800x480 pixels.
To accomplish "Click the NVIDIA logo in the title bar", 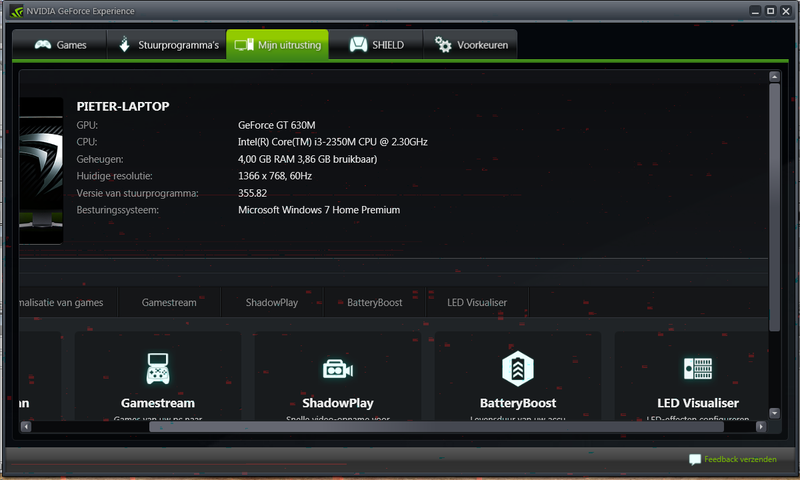I will [x=16, y=11].
